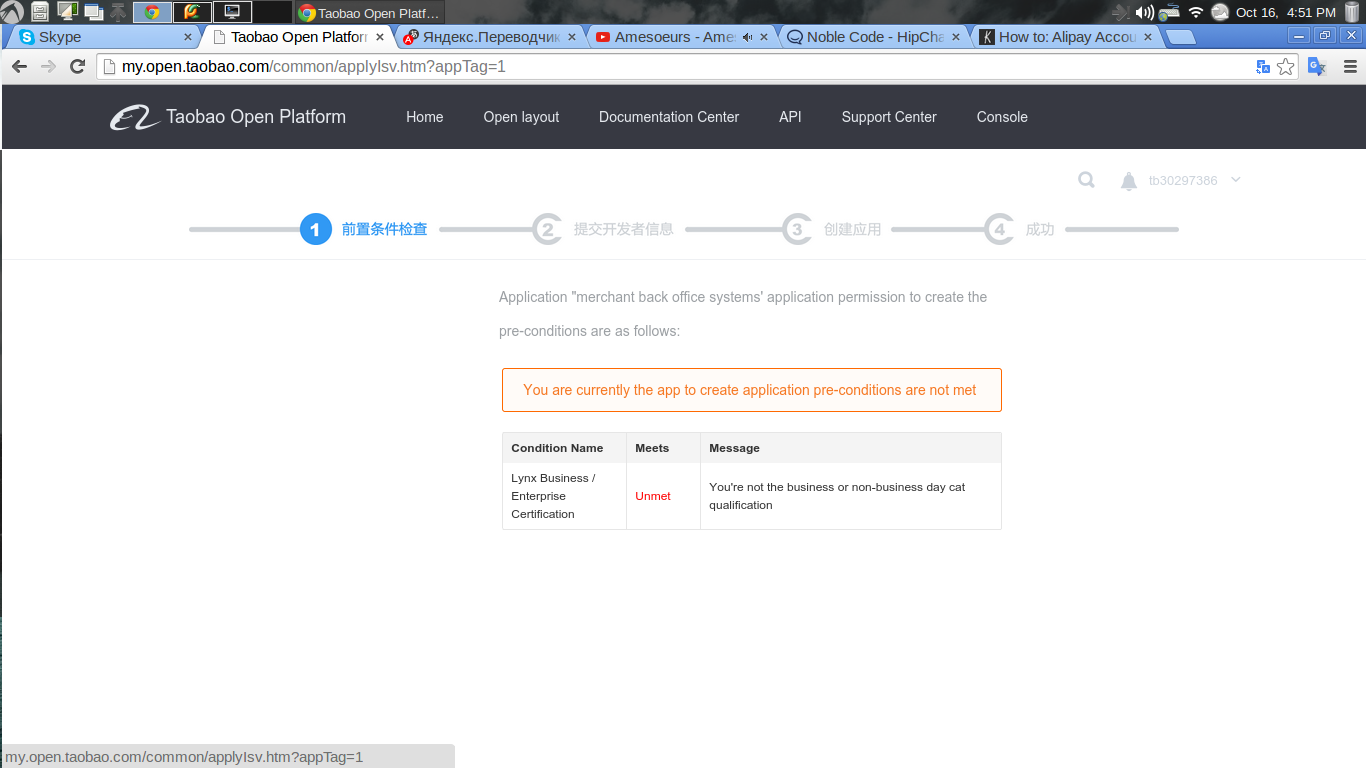Screen dimensions: 1366x768
Task: Switch to the Яндекс.Переводчик tab
Action: tap(491, 37)
